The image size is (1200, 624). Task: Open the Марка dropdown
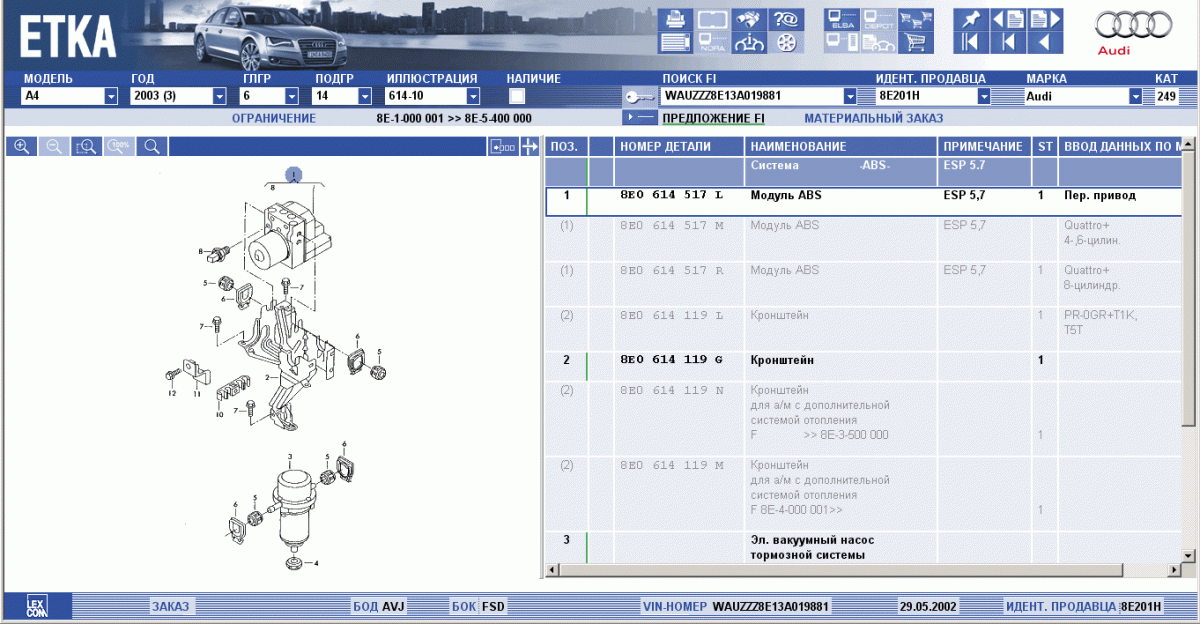[1135, 96]
